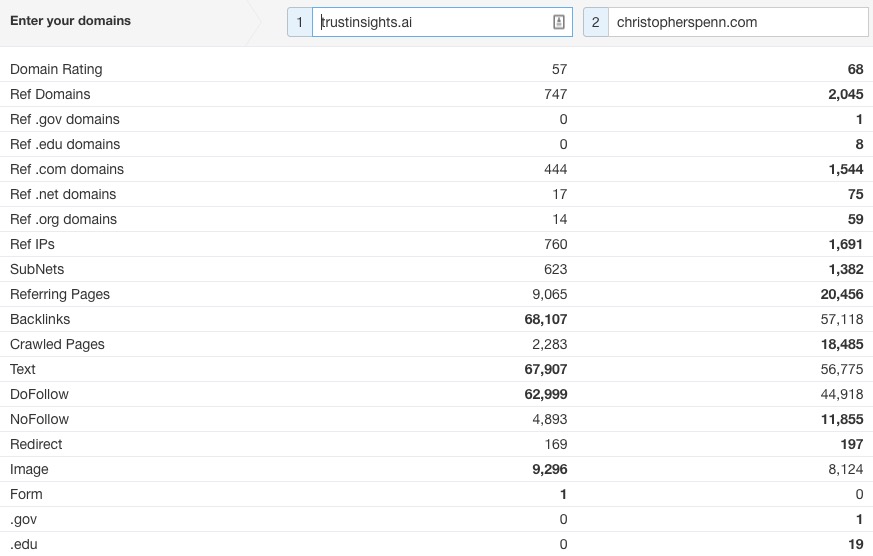Image resolution: width=873 pixels, height=556 pixels.
Task: Click Ref .com domains value 1,544
Action: point(846,169)
